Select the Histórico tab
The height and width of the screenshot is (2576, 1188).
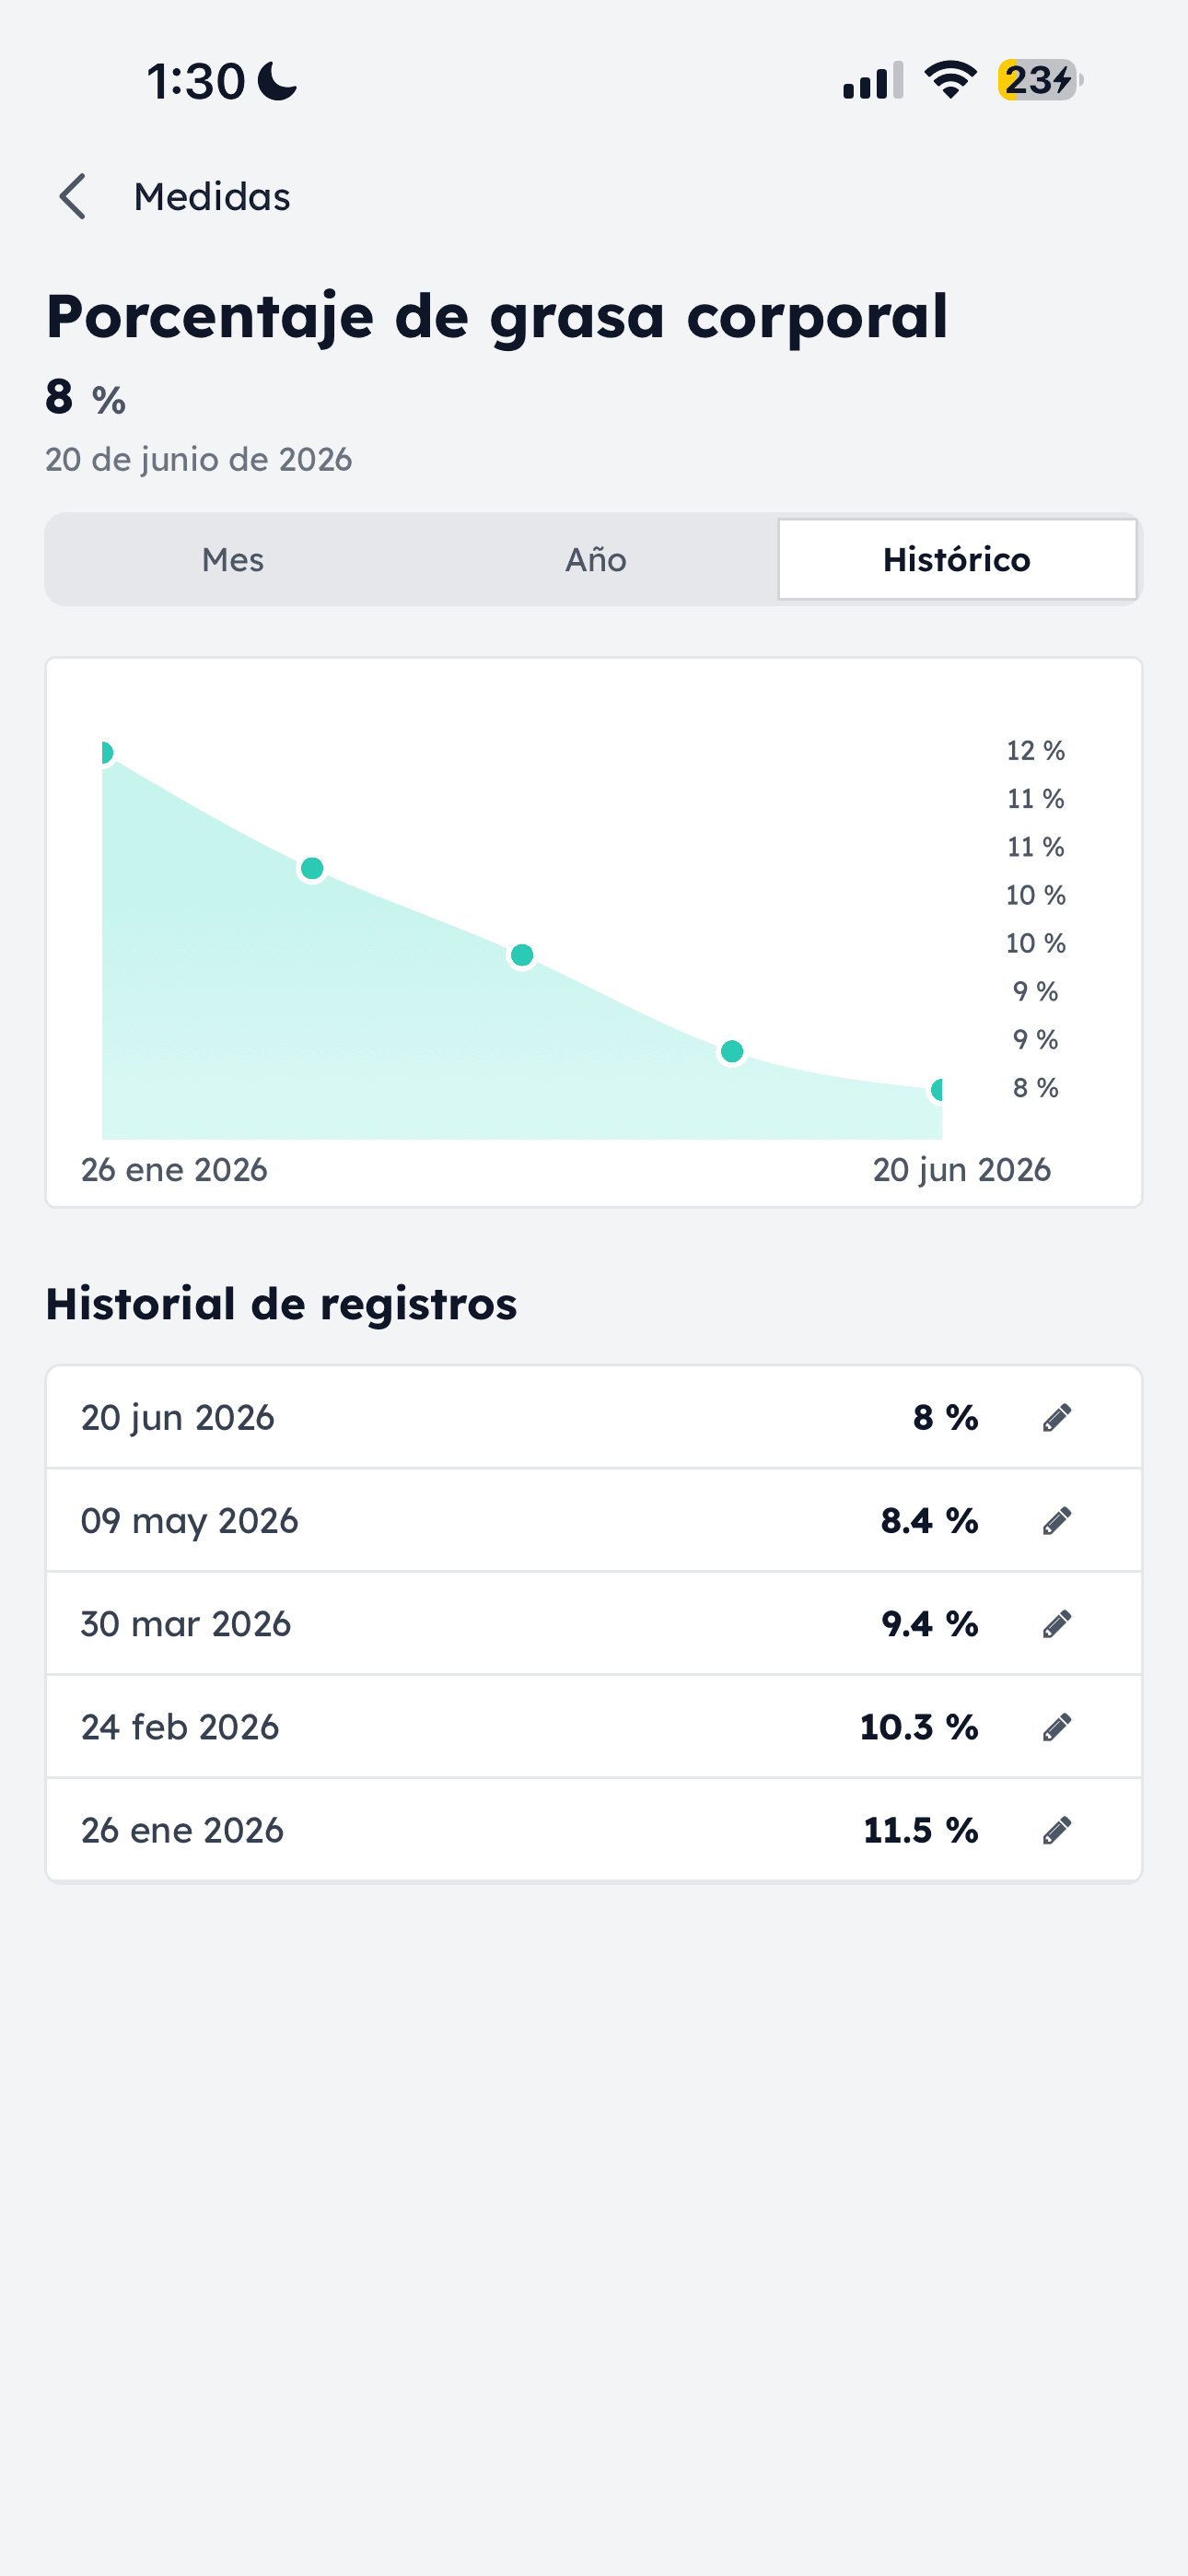957,559
